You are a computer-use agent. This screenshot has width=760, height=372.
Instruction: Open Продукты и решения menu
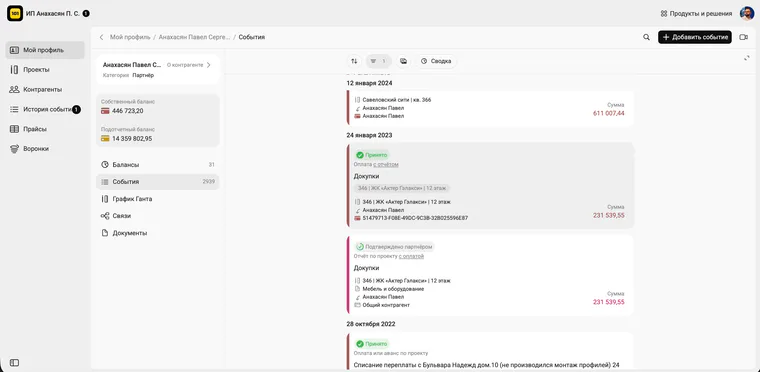pyautogui.click(x=696, y=14)
